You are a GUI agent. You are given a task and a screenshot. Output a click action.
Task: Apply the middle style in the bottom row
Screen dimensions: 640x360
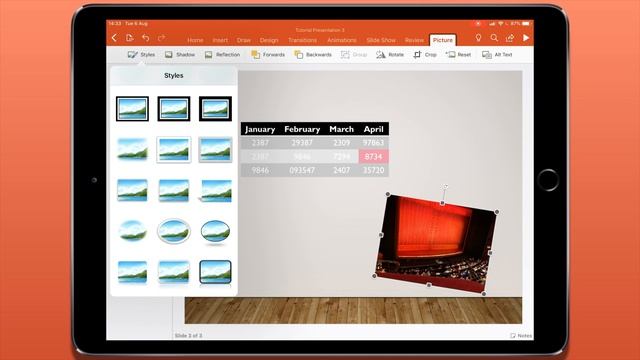coord(174,272)
